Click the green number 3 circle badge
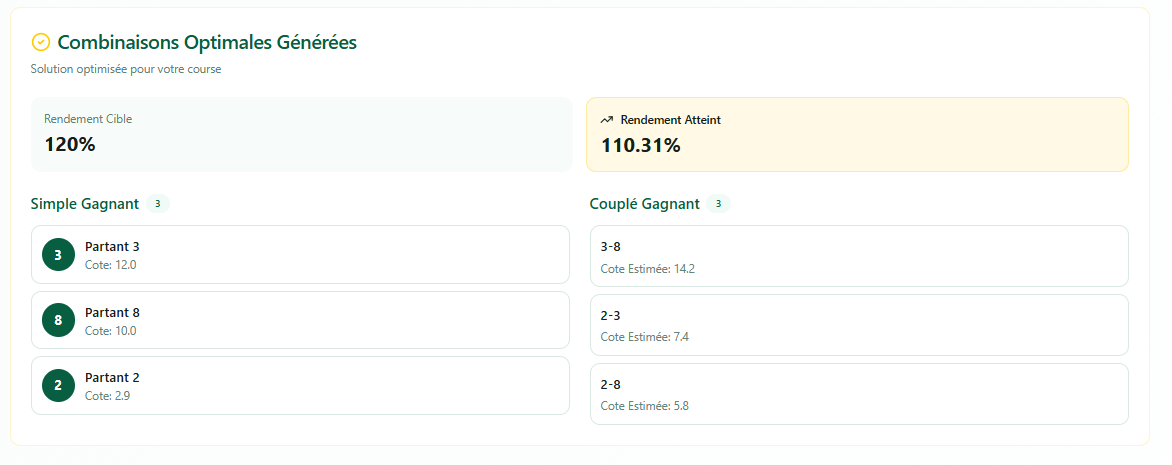 click(x=58, y=255)
